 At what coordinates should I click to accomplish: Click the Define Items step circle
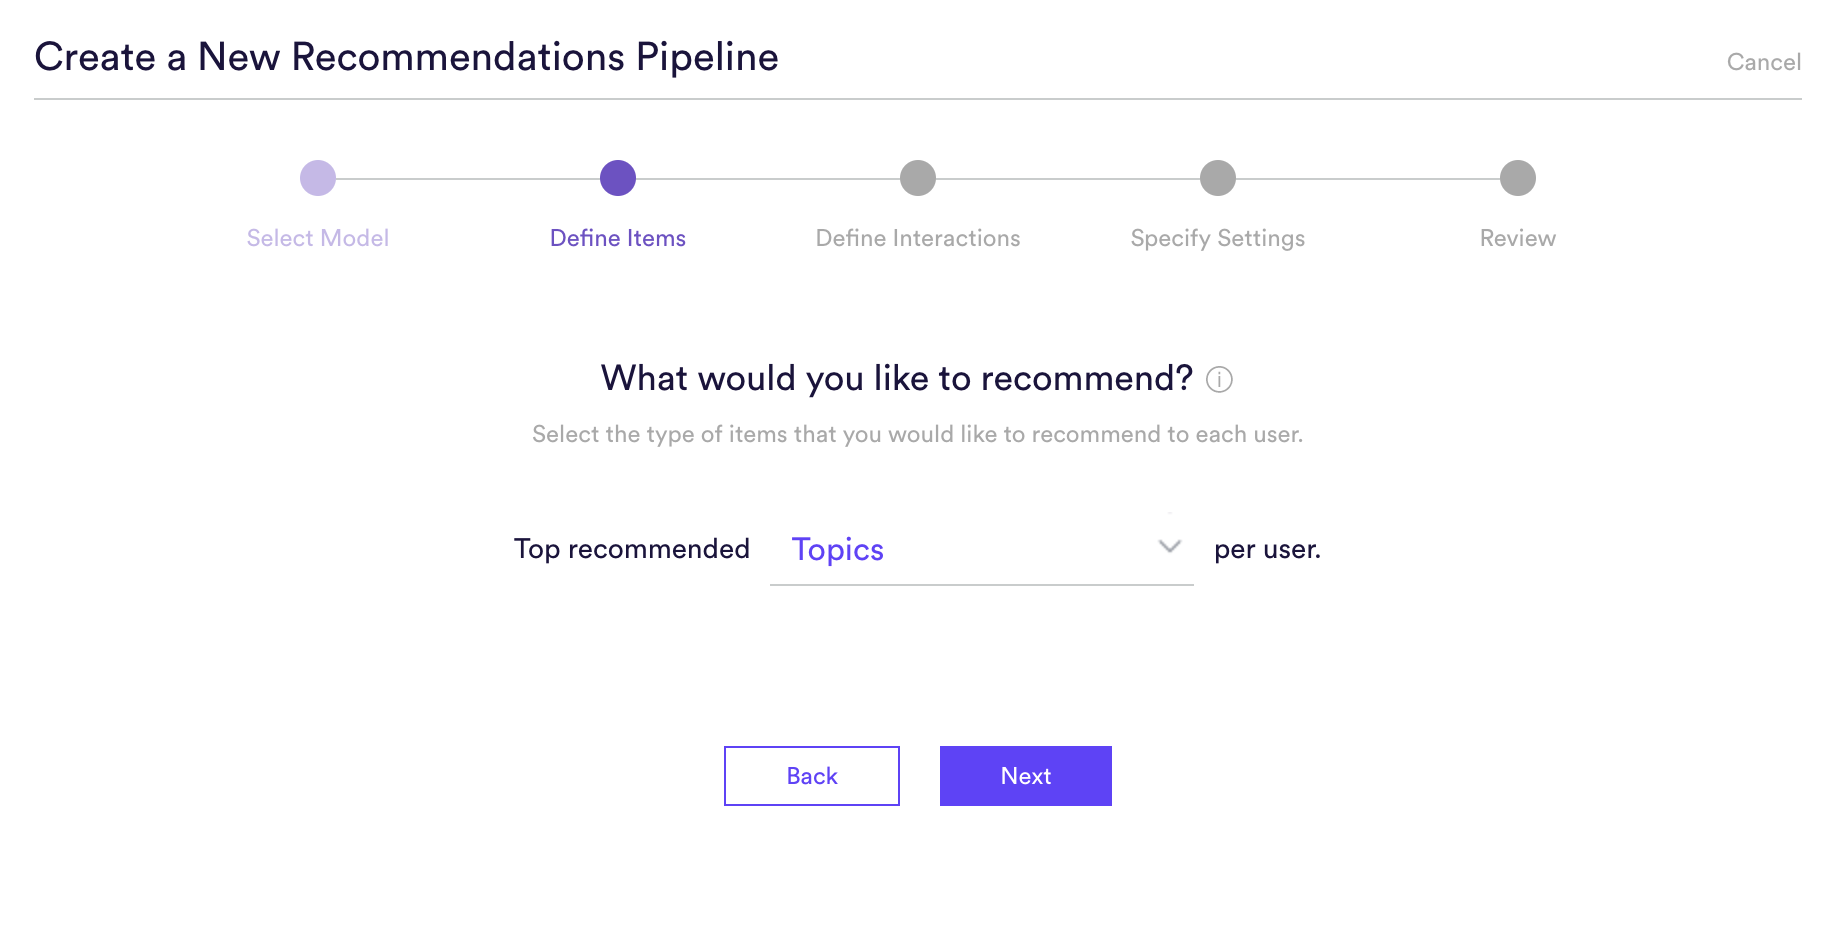click(x=618, y=178)
